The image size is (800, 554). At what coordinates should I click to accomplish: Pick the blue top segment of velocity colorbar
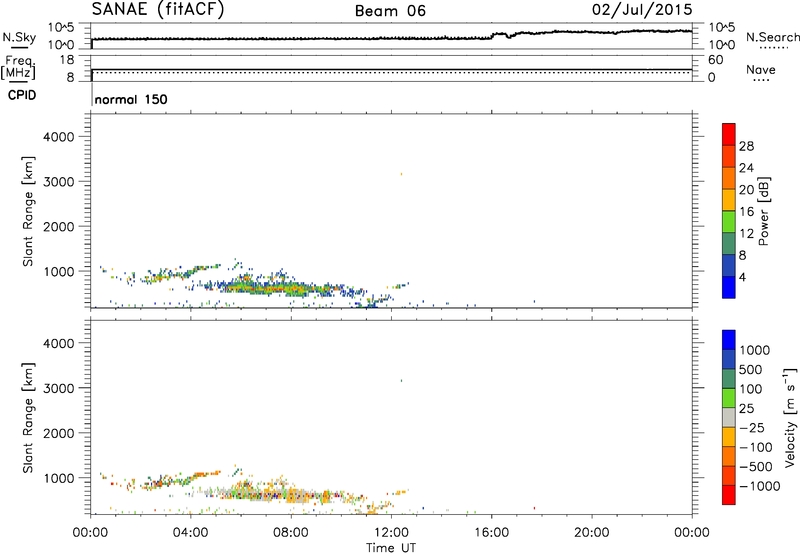tap(729, 340)
